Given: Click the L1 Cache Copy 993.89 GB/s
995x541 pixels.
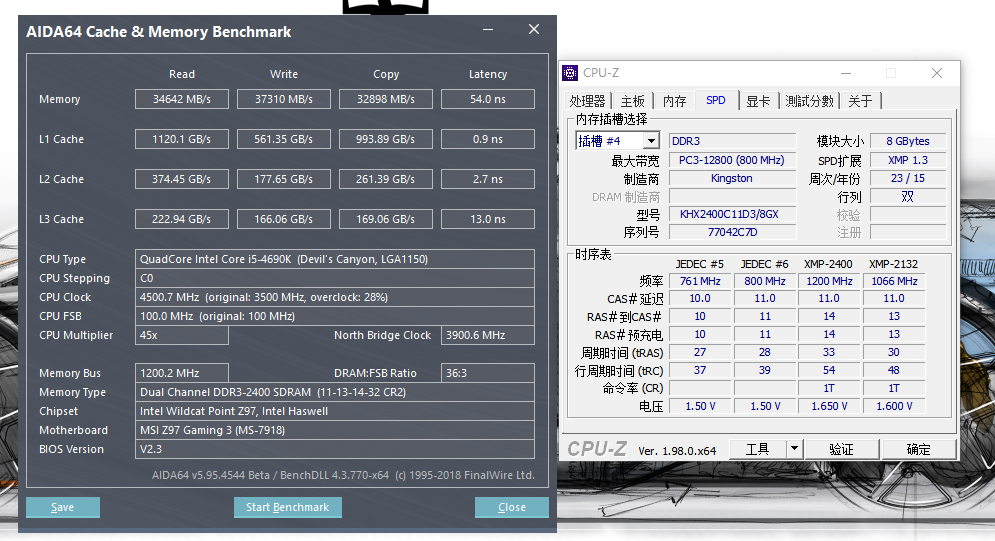Looking at the screenshot, I should pyautogui.click(x=386, y=139).
